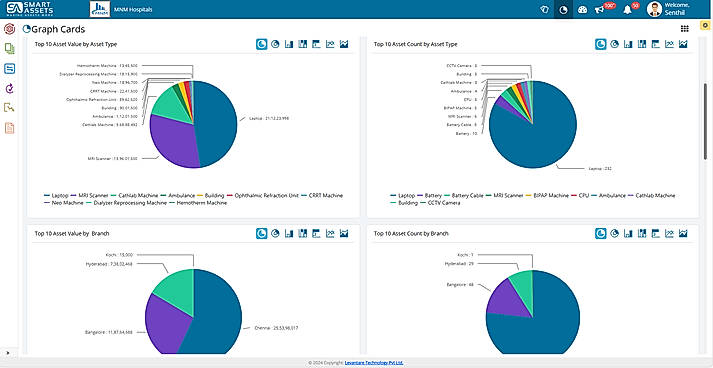Select donut chart view for Asset Count by Asset Type
Screen dimensions: 713x368
614,44
